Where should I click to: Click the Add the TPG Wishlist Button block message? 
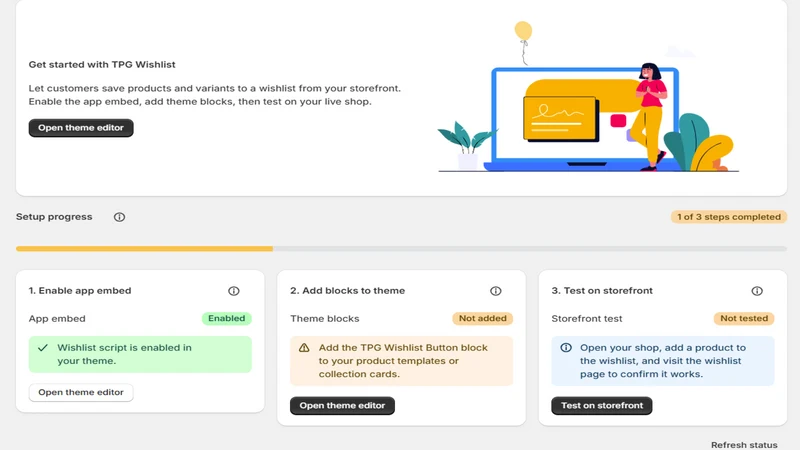403,361
